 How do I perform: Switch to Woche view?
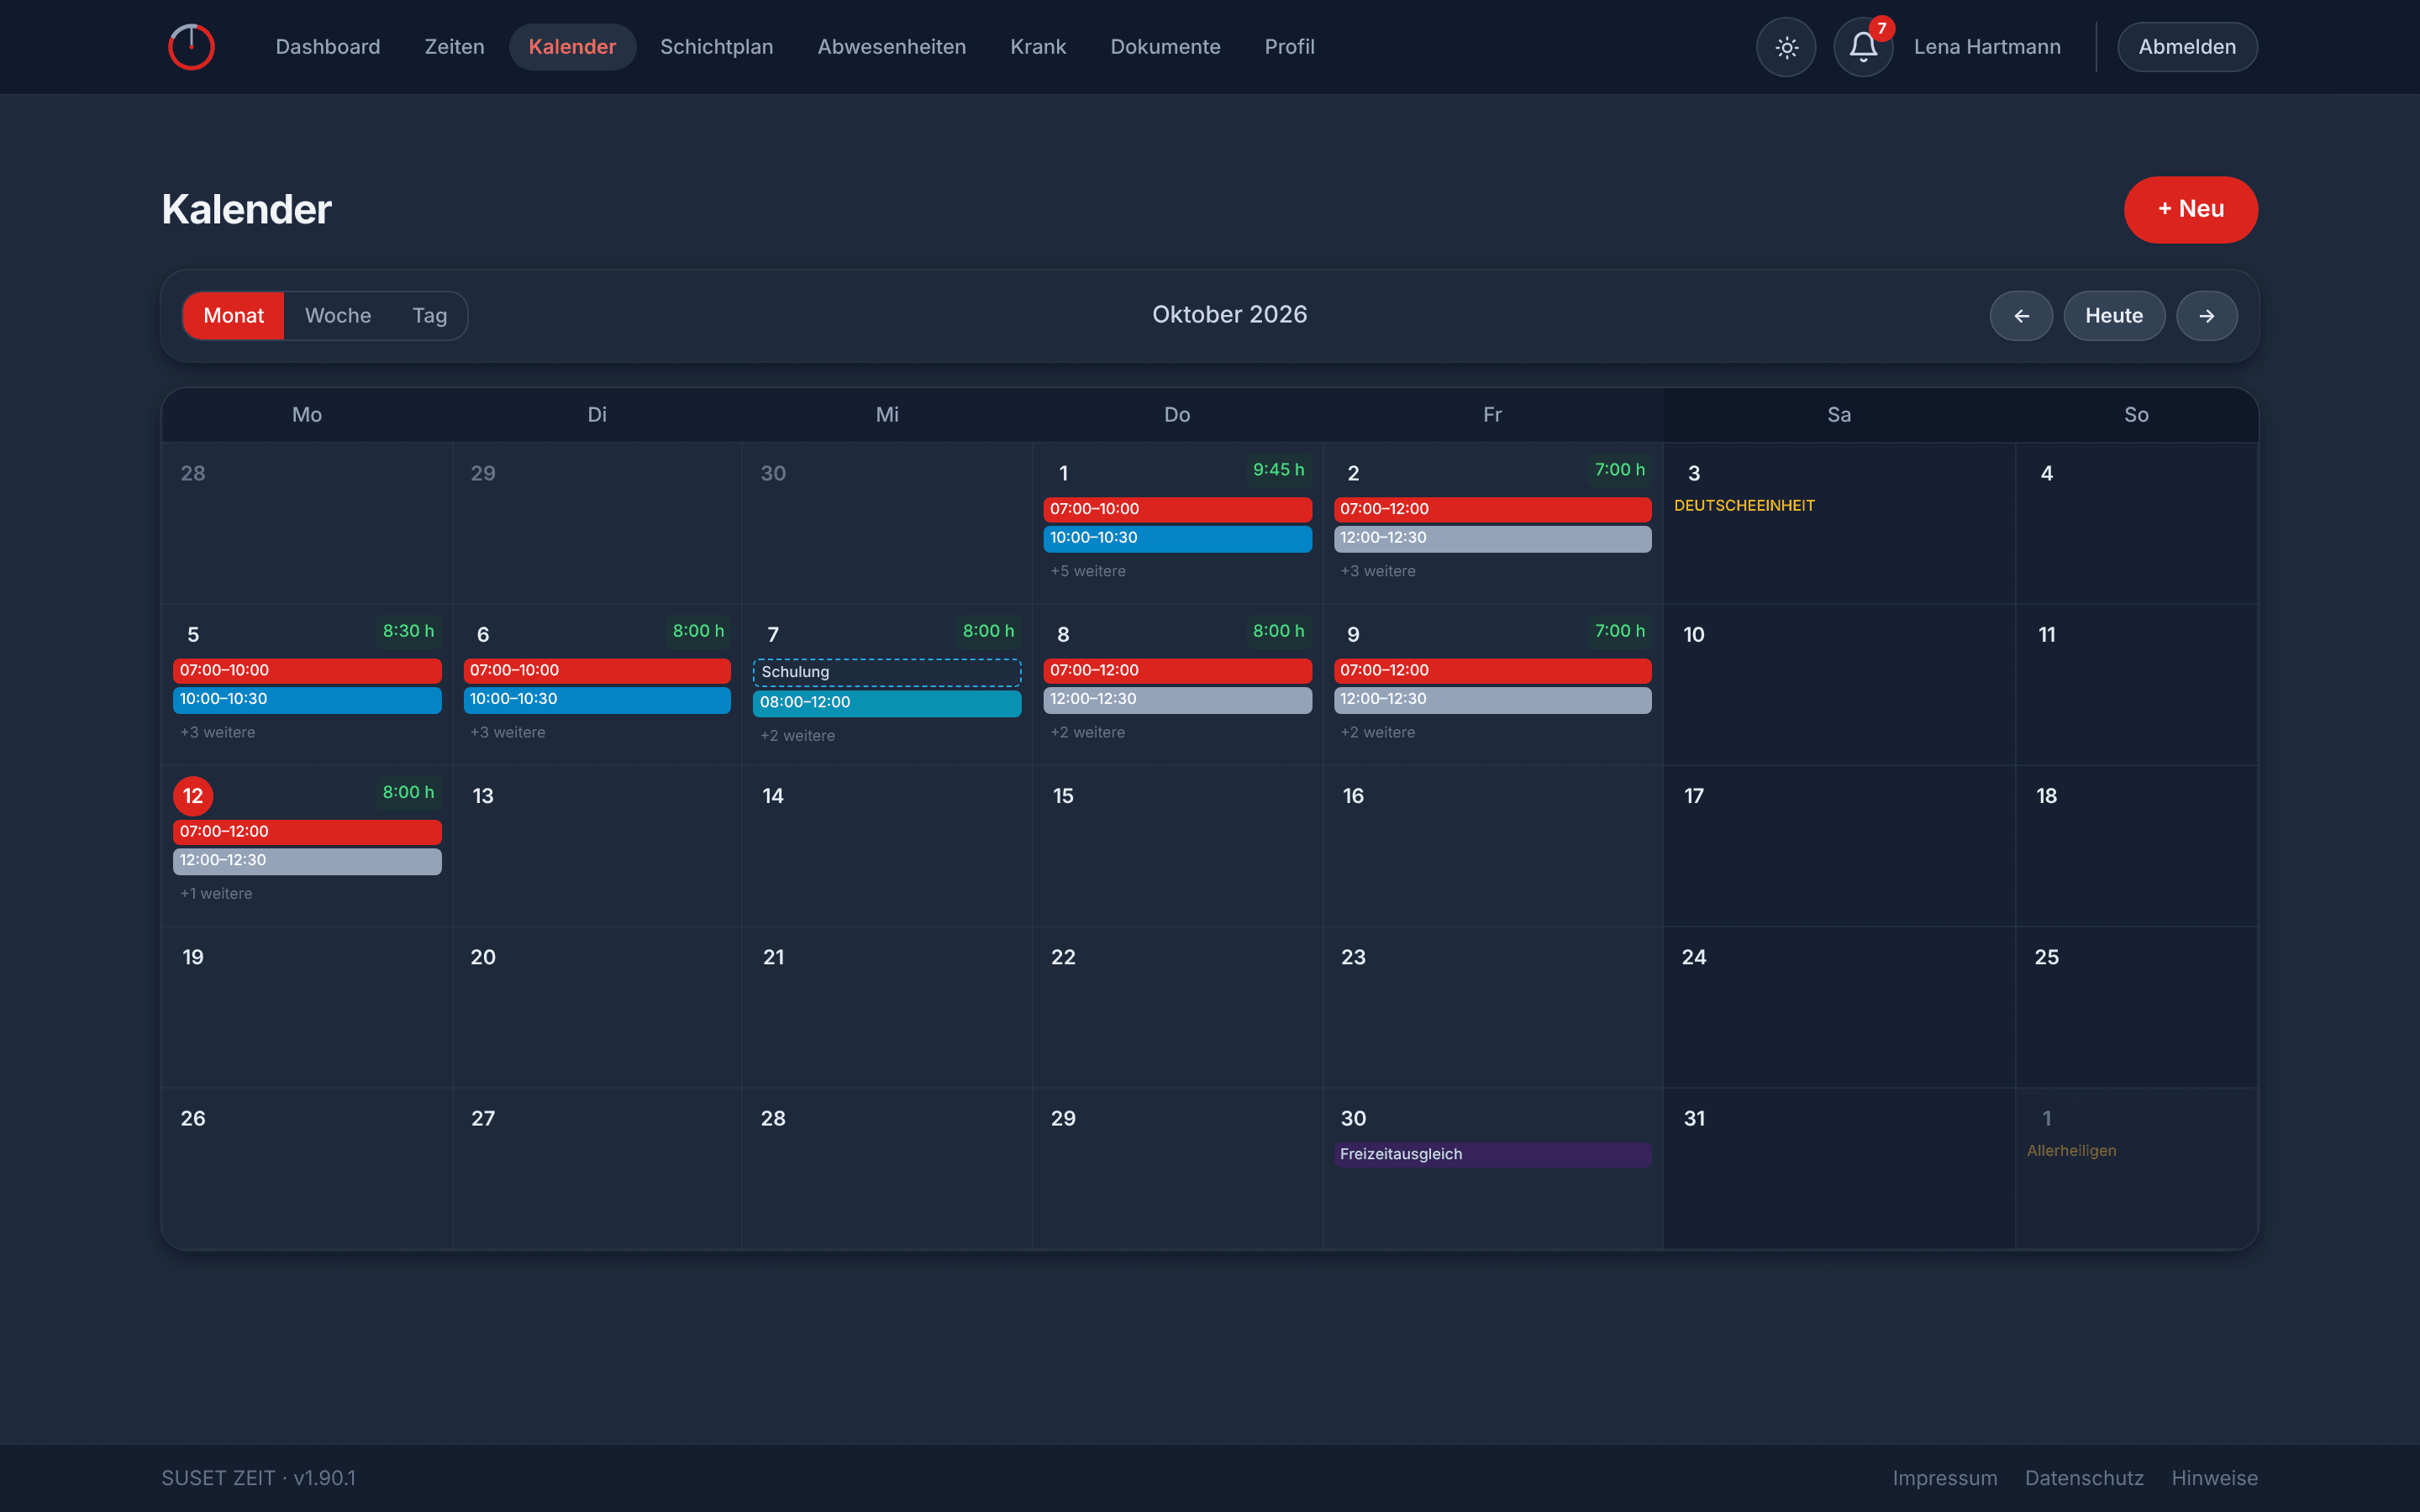[338, 316]
